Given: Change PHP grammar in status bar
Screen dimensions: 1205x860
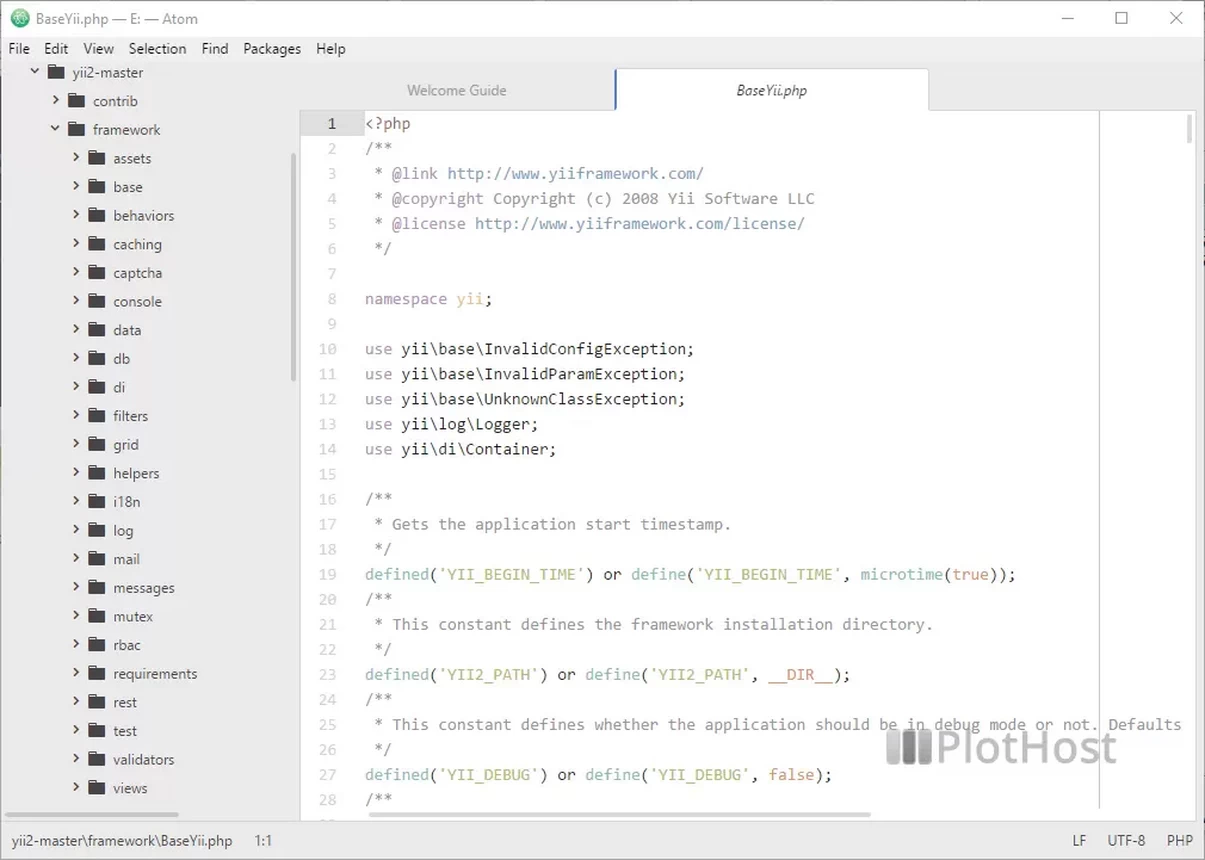Looking at the screenshot, I should [x=1180, y=841].
